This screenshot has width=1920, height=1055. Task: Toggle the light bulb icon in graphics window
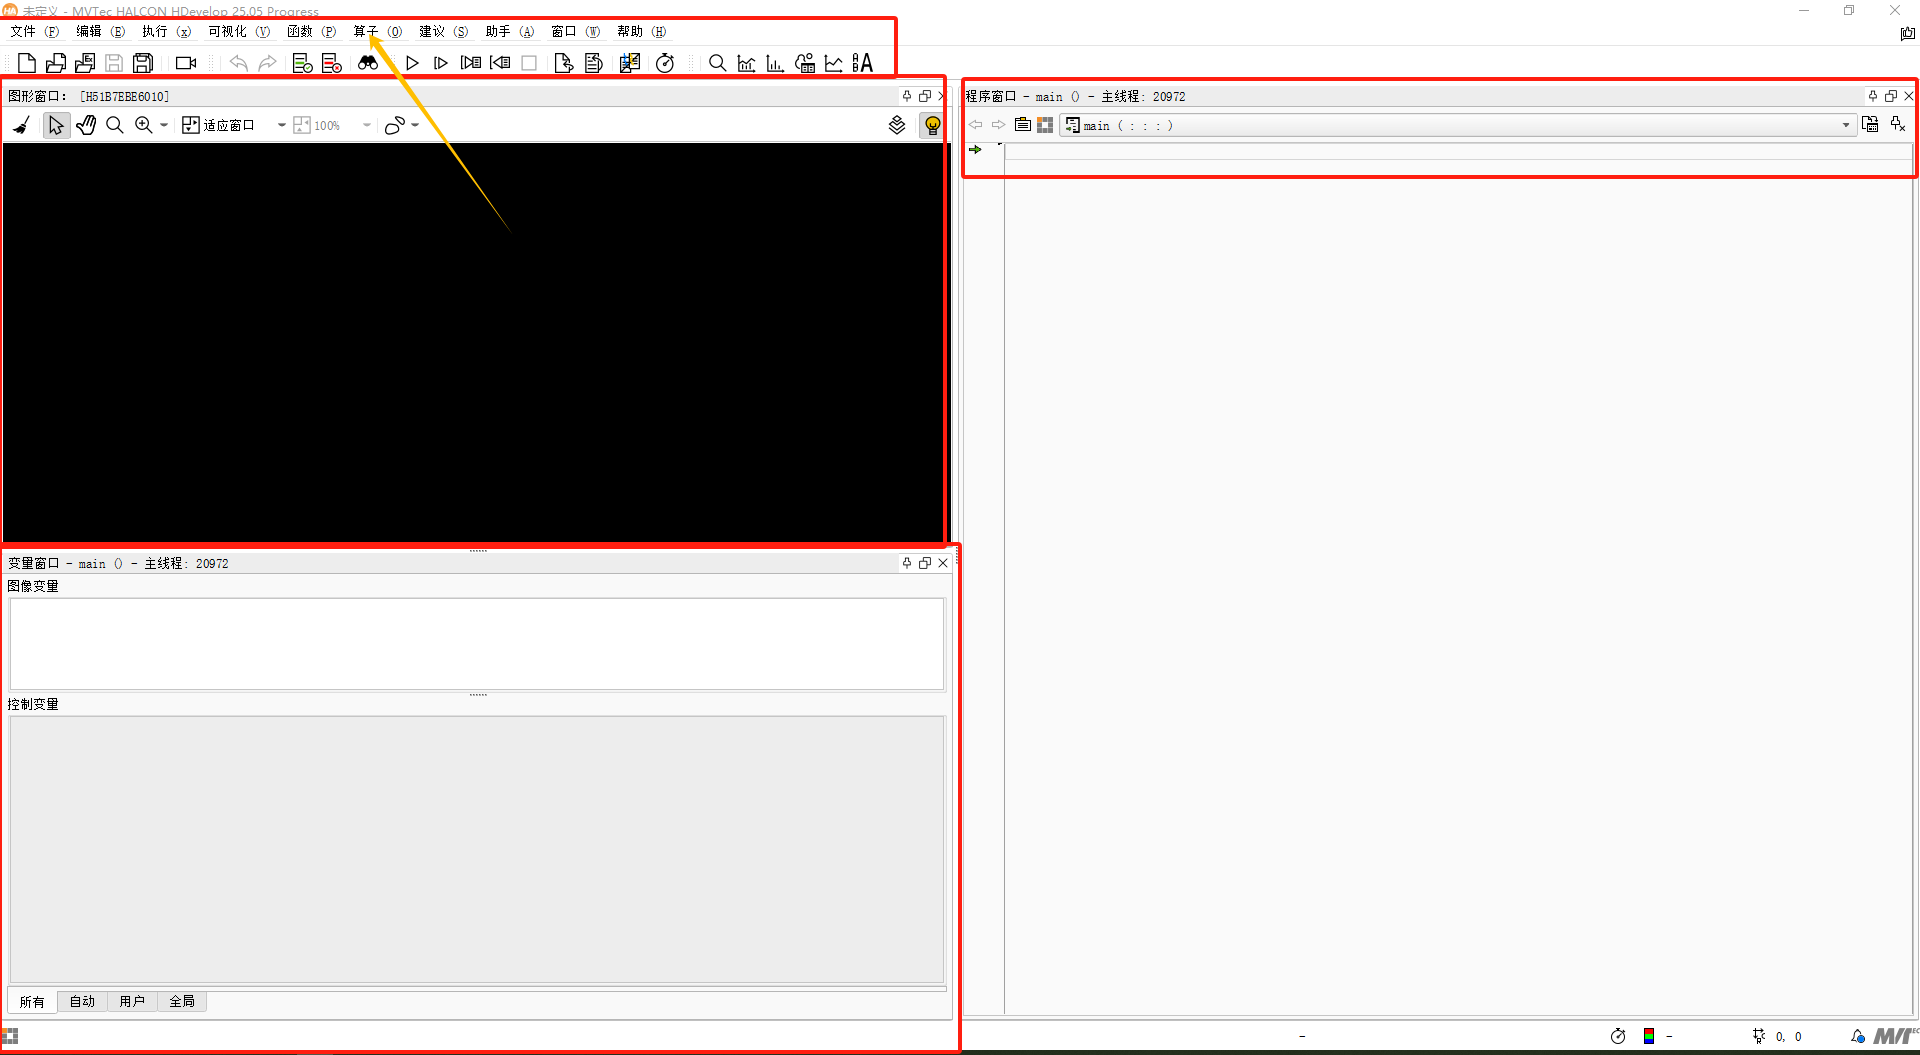point(932,125)
